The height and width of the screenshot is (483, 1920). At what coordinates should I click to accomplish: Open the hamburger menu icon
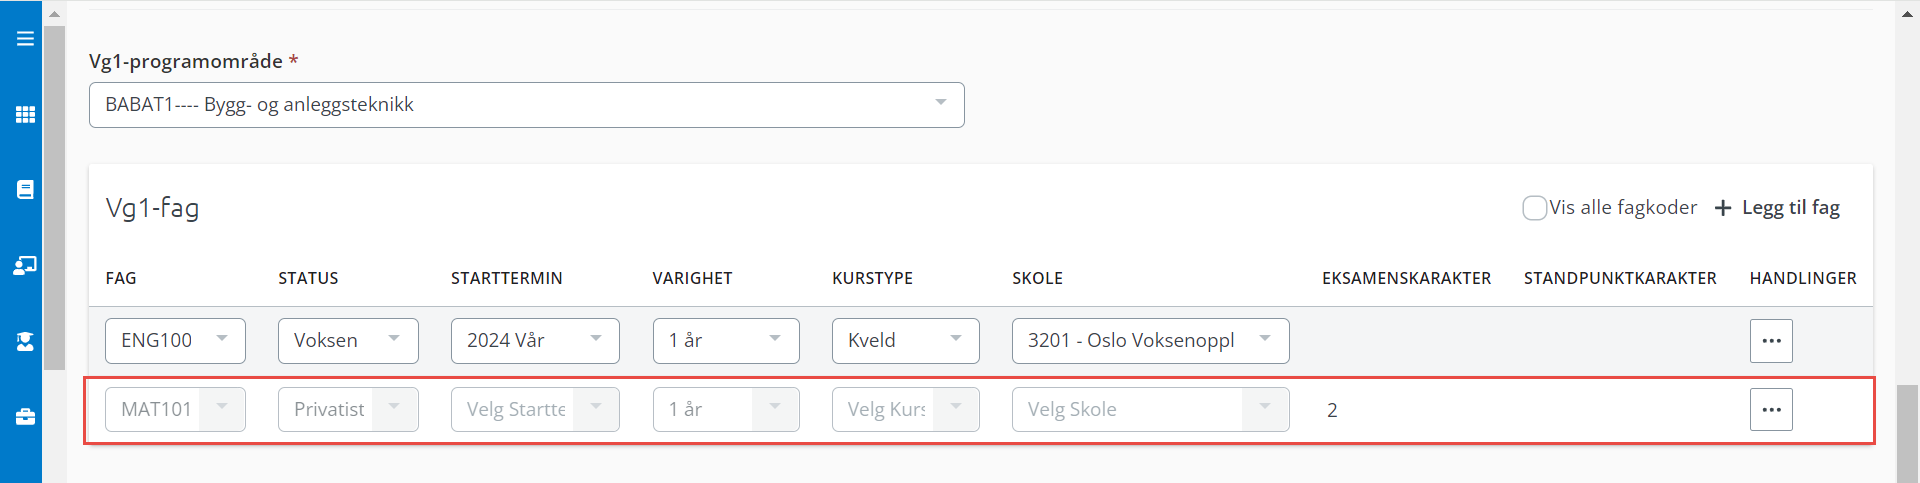[25, 39]
